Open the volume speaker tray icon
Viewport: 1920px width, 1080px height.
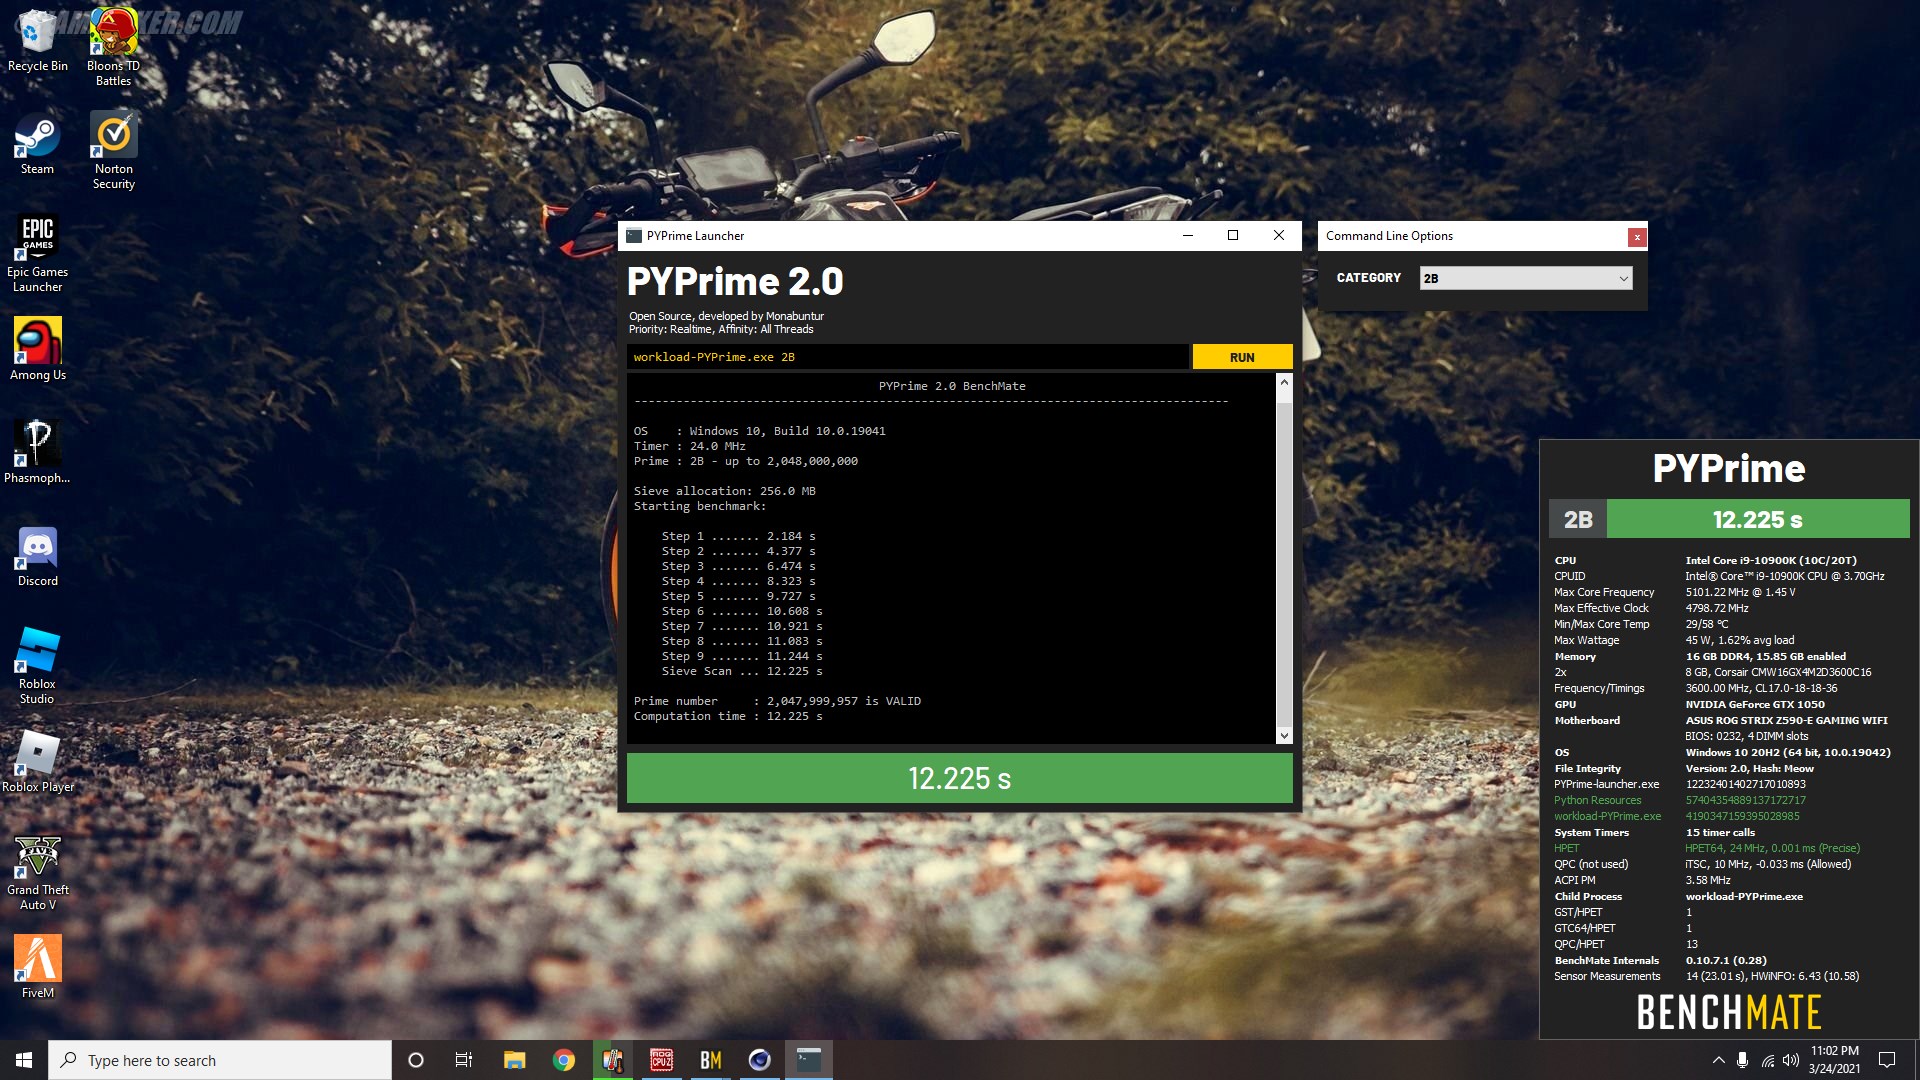pos(1790,1060)
